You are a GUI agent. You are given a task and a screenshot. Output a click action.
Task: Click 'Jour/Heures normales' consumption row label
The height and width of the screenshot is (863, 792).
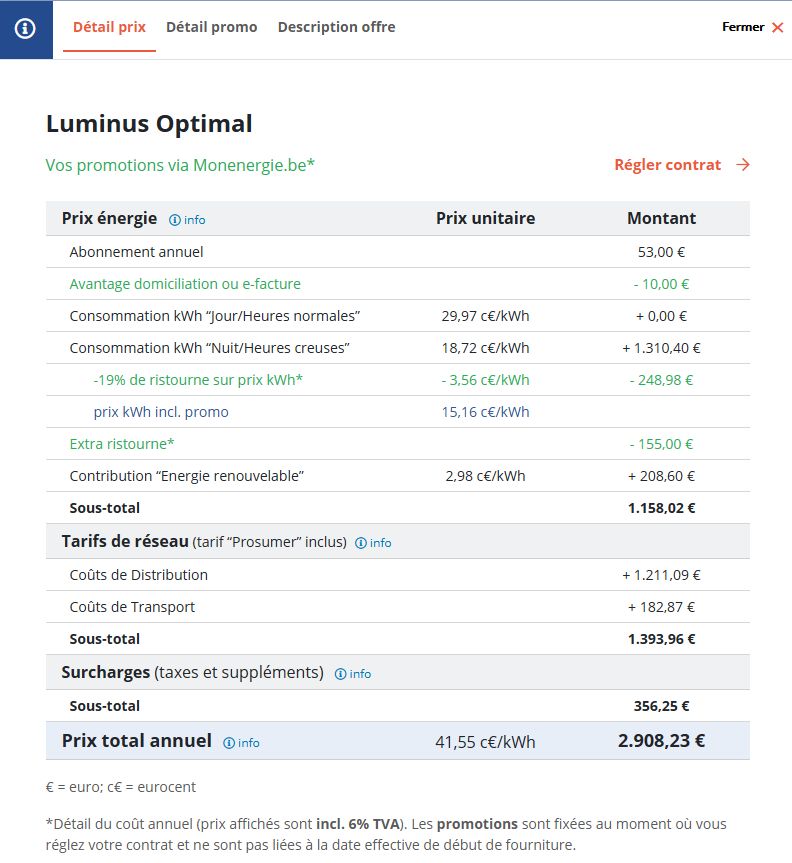coord(215,316)
